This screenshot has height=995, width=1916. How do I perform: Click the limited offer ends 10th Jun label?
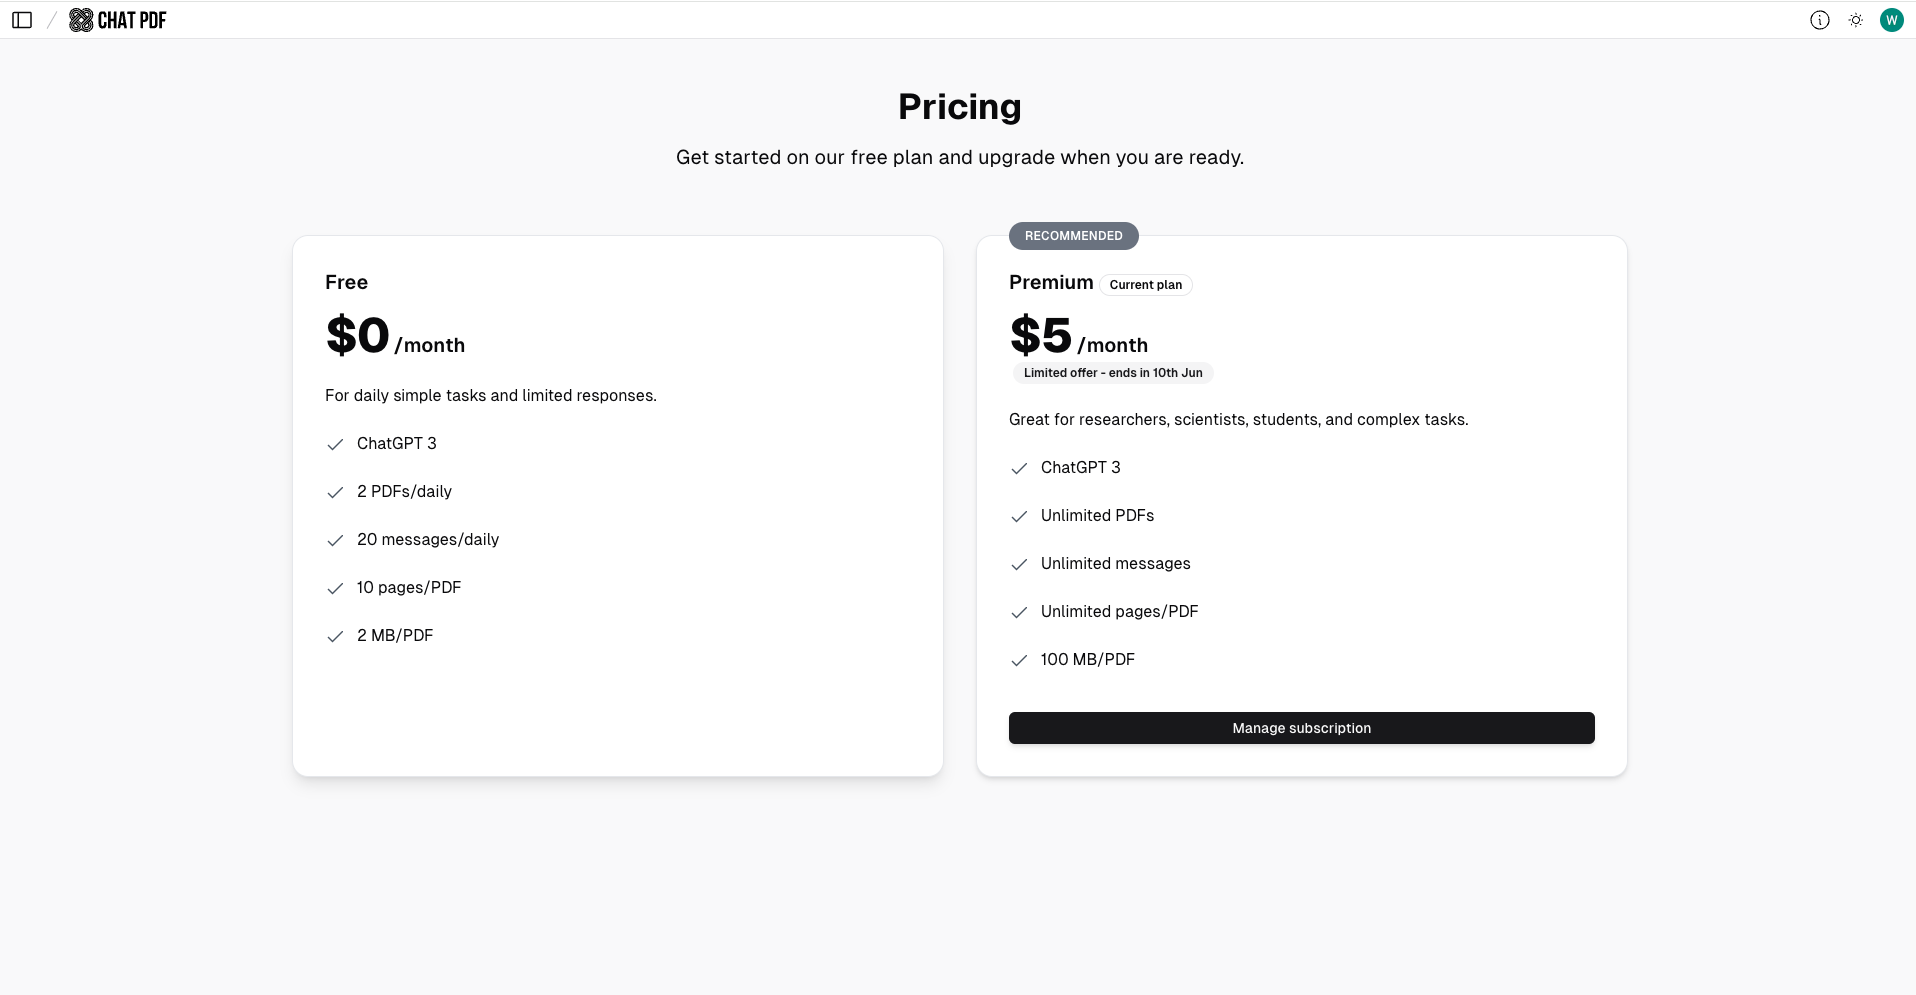pos(1113,373)
